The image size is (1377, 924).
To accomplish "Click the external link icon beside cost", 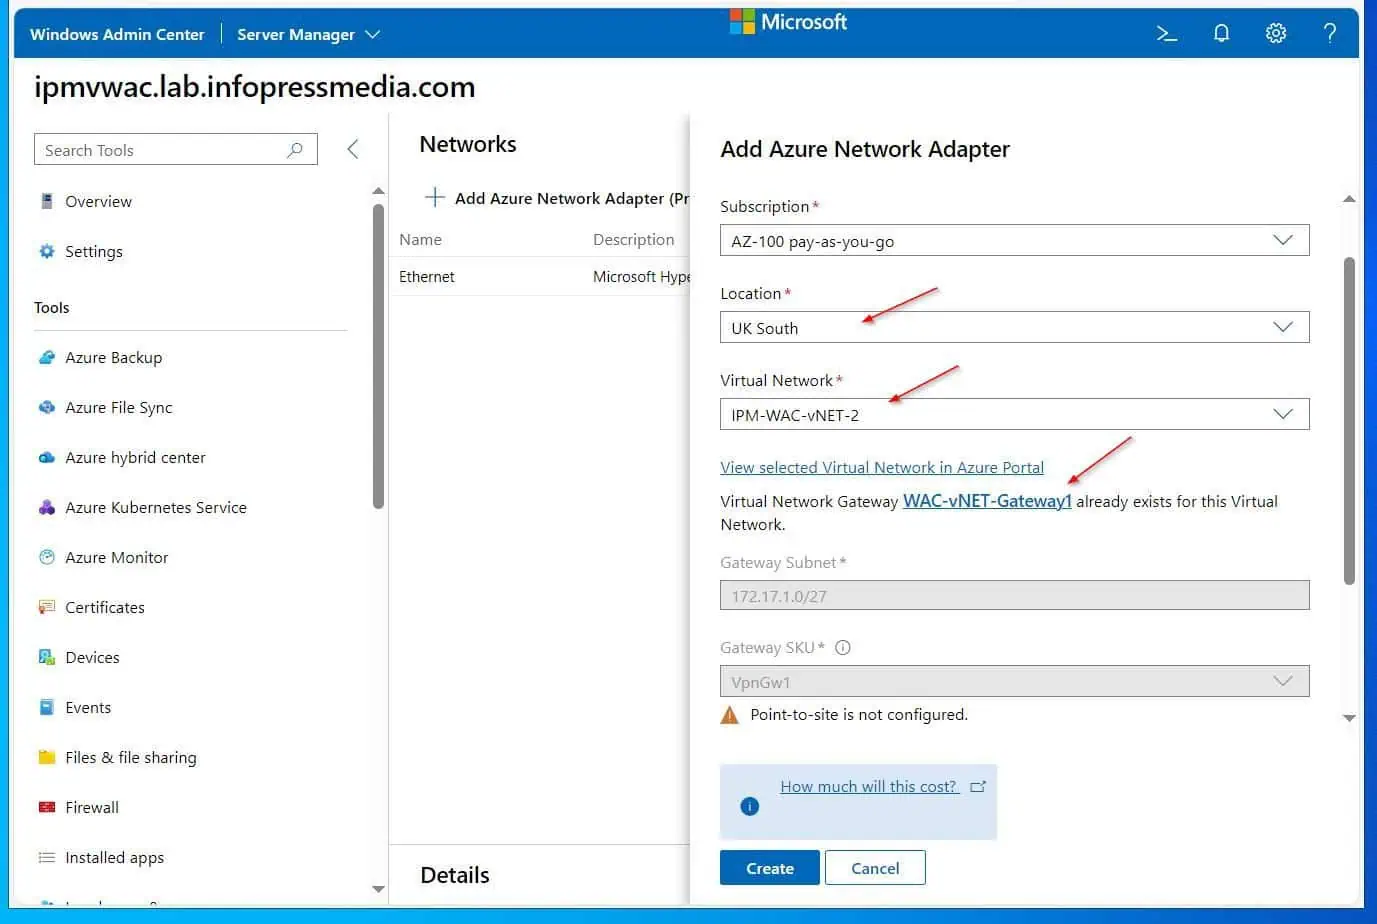I will click(x=978, y=786).
